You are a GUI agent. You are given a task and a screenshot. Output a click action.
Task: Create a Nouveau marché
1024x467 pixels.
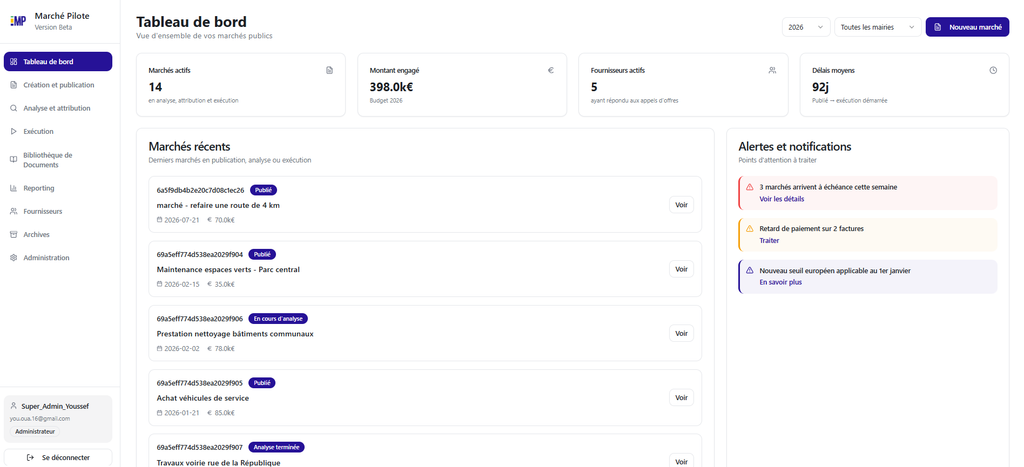[967, 27]
